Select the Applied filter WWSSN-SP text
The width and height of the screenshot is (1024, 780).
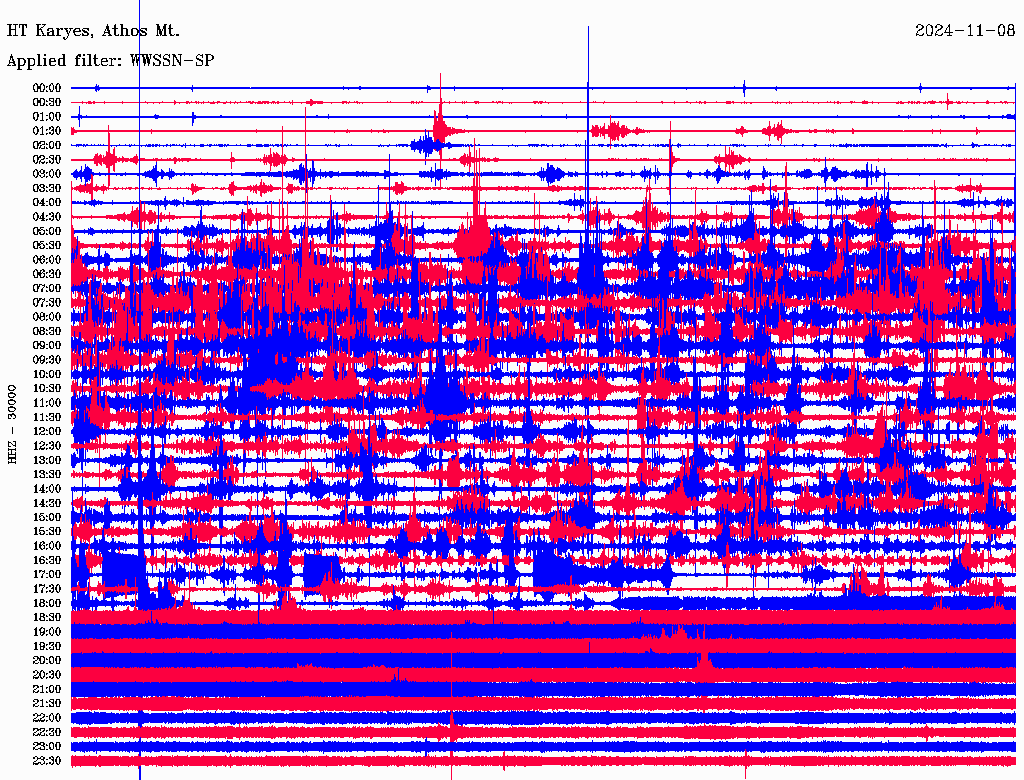pyautogui.click(x=110, y=61)
